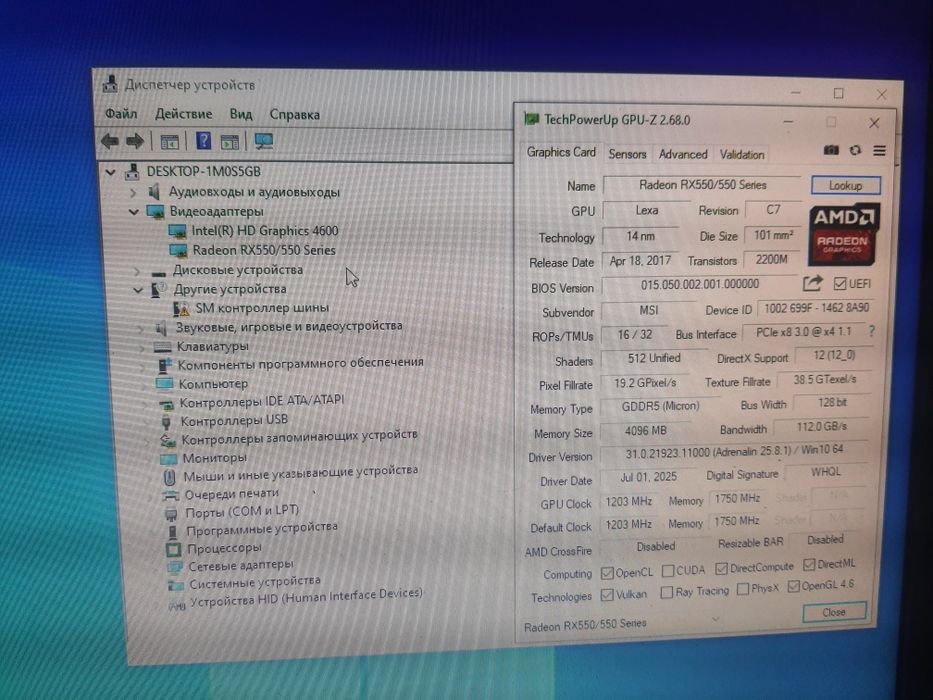The image size is (933, 700).
Task: Select Контроллеры запоминающих устройств item
Action: pyautogui.click(x=299, y=437)
